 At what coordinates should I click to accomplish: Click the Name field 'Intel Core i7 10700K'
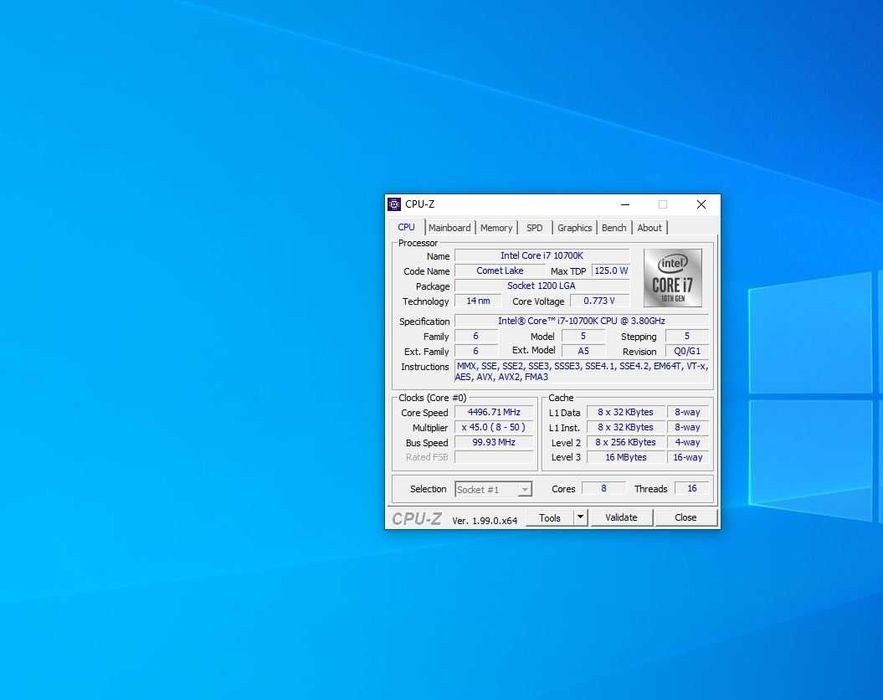(x=542, y=256)
